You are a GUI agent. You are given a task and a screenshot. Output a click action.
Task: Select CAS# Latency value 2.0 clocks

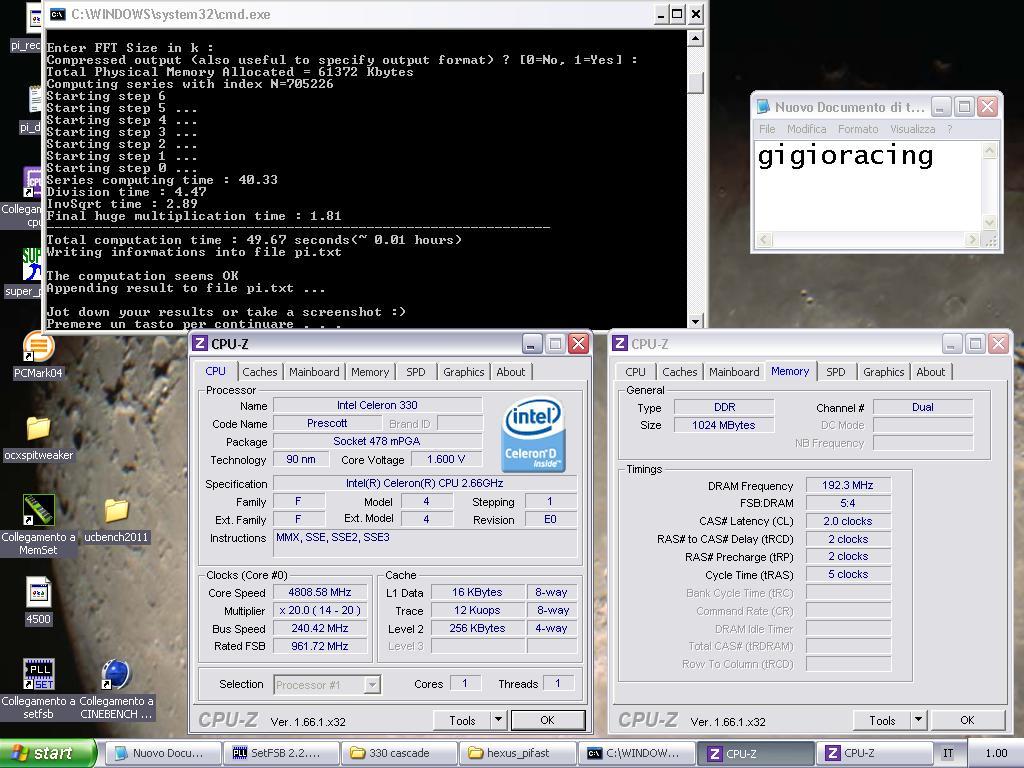[848, 521]
